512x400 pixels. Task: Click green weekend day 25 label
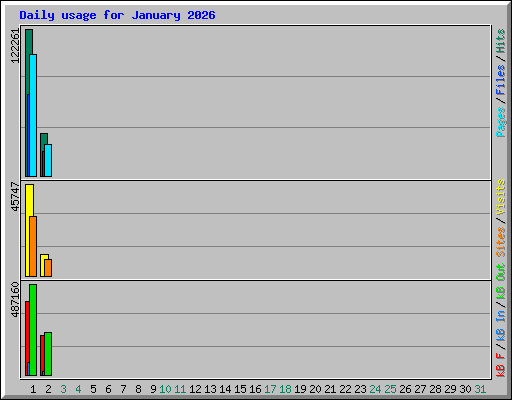coord(390,389)
